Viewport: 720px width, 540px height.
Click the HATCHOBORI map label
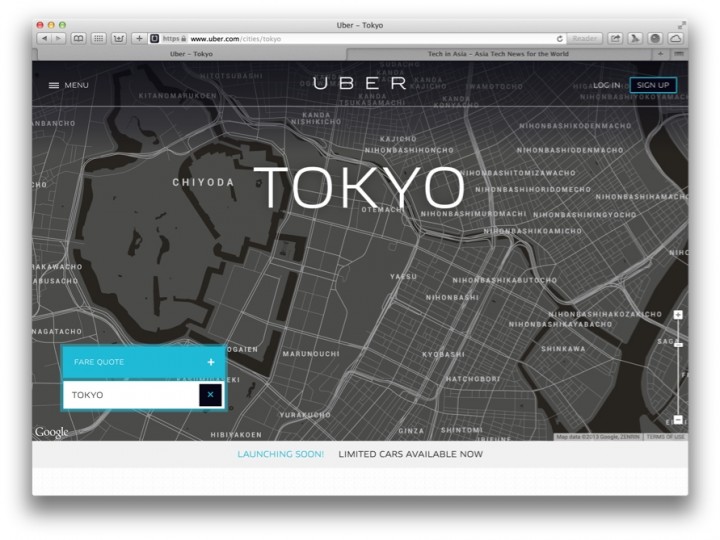tap(472, 379)
